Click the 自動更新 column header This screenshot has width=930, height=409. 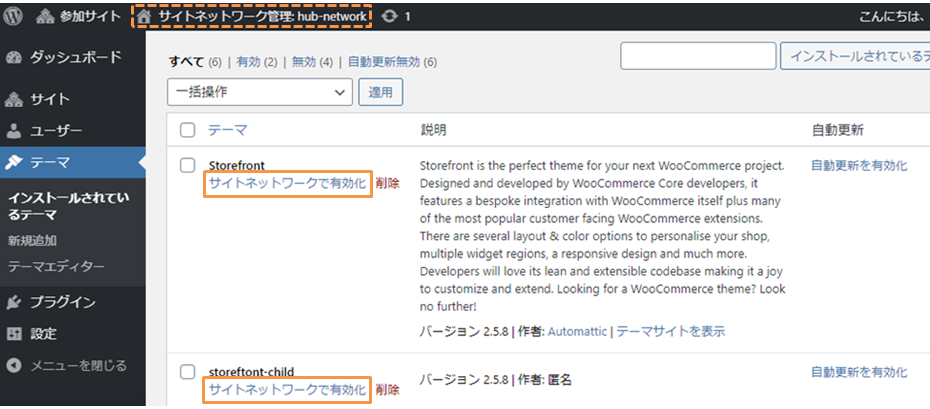(837, 130)
